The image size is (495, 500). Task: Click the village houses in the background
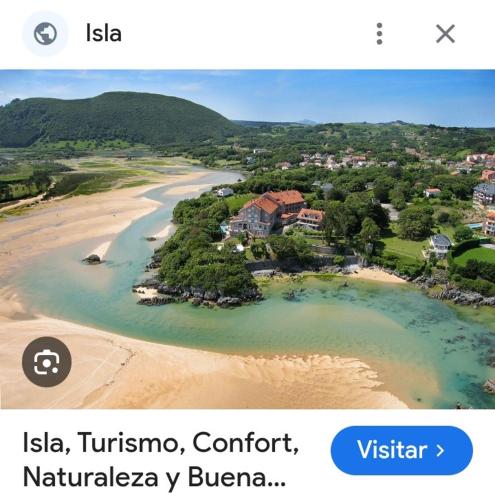(347, 160)
